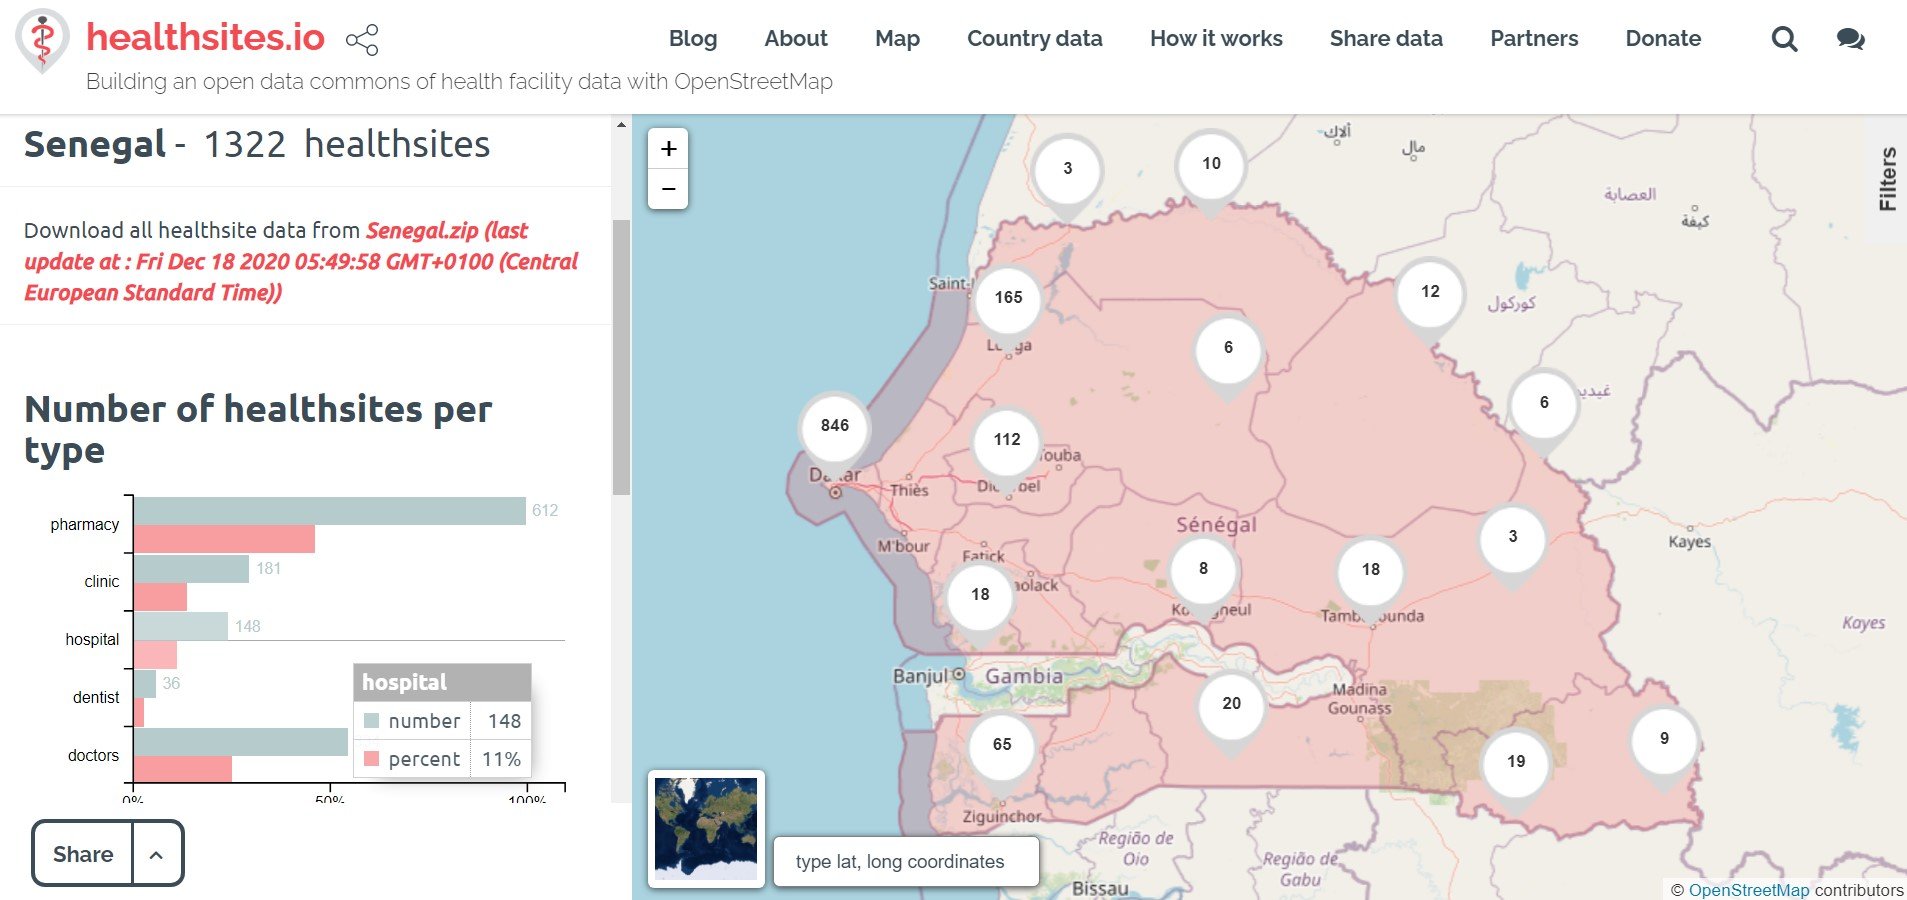Viewport: 1907px width, 900px height.
Task: Open the 65 cluster marker near Ziguinchor
Action: pos(1002,745)
